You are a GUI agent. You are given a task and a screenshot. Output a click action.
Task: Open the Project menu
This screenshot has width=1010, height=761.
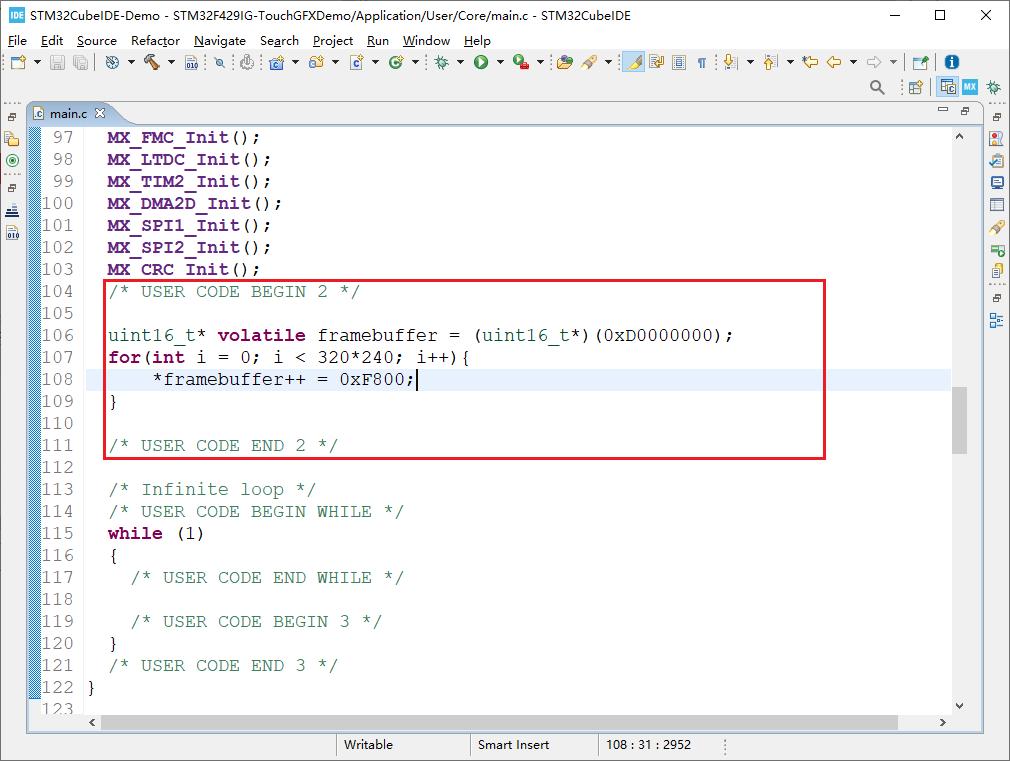(332, 40)
